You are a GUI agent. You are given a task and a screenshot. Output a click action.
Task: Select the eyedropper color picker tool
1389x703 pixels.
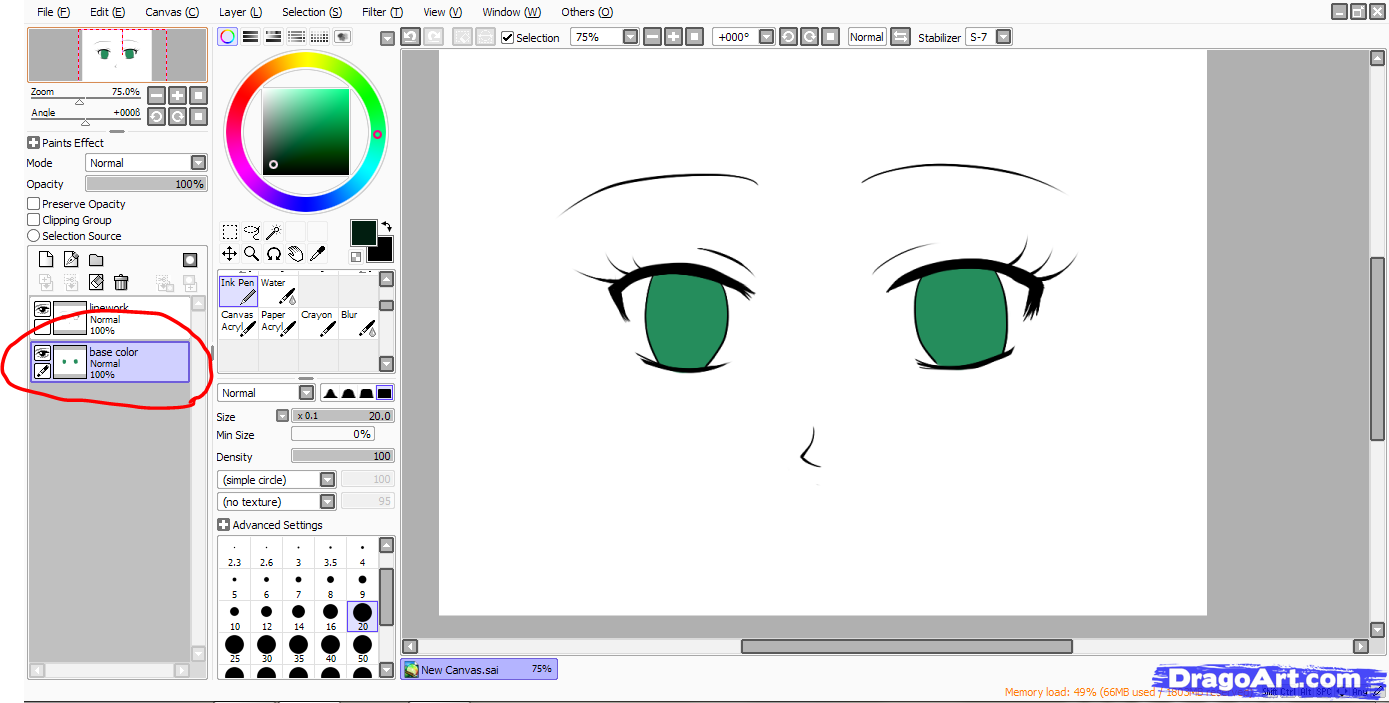pos(317,254)
